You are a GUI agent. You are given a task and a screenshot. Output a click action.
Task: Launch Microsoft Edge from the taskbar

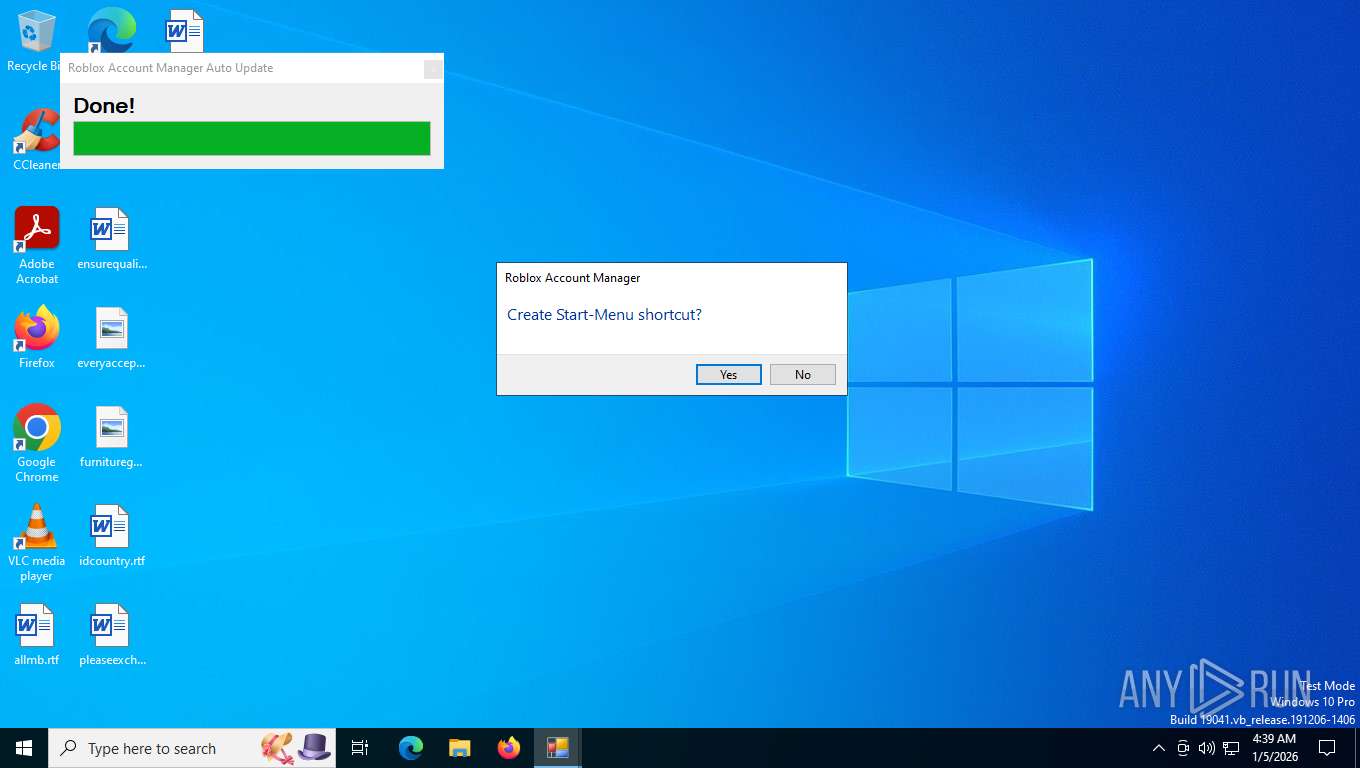(410, 748)
